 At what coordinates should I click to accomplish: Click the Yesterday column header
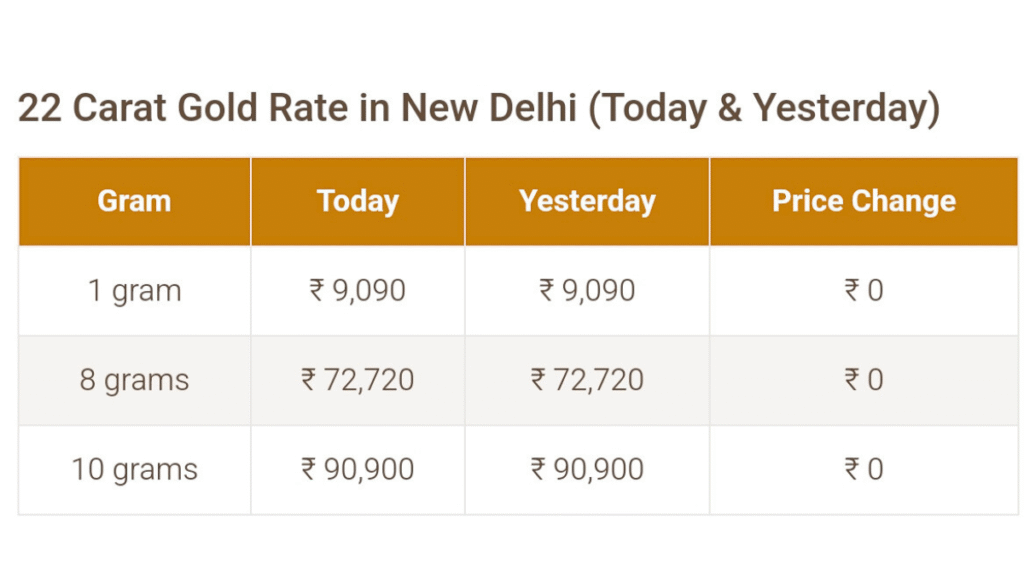click(x=587, y=201)
